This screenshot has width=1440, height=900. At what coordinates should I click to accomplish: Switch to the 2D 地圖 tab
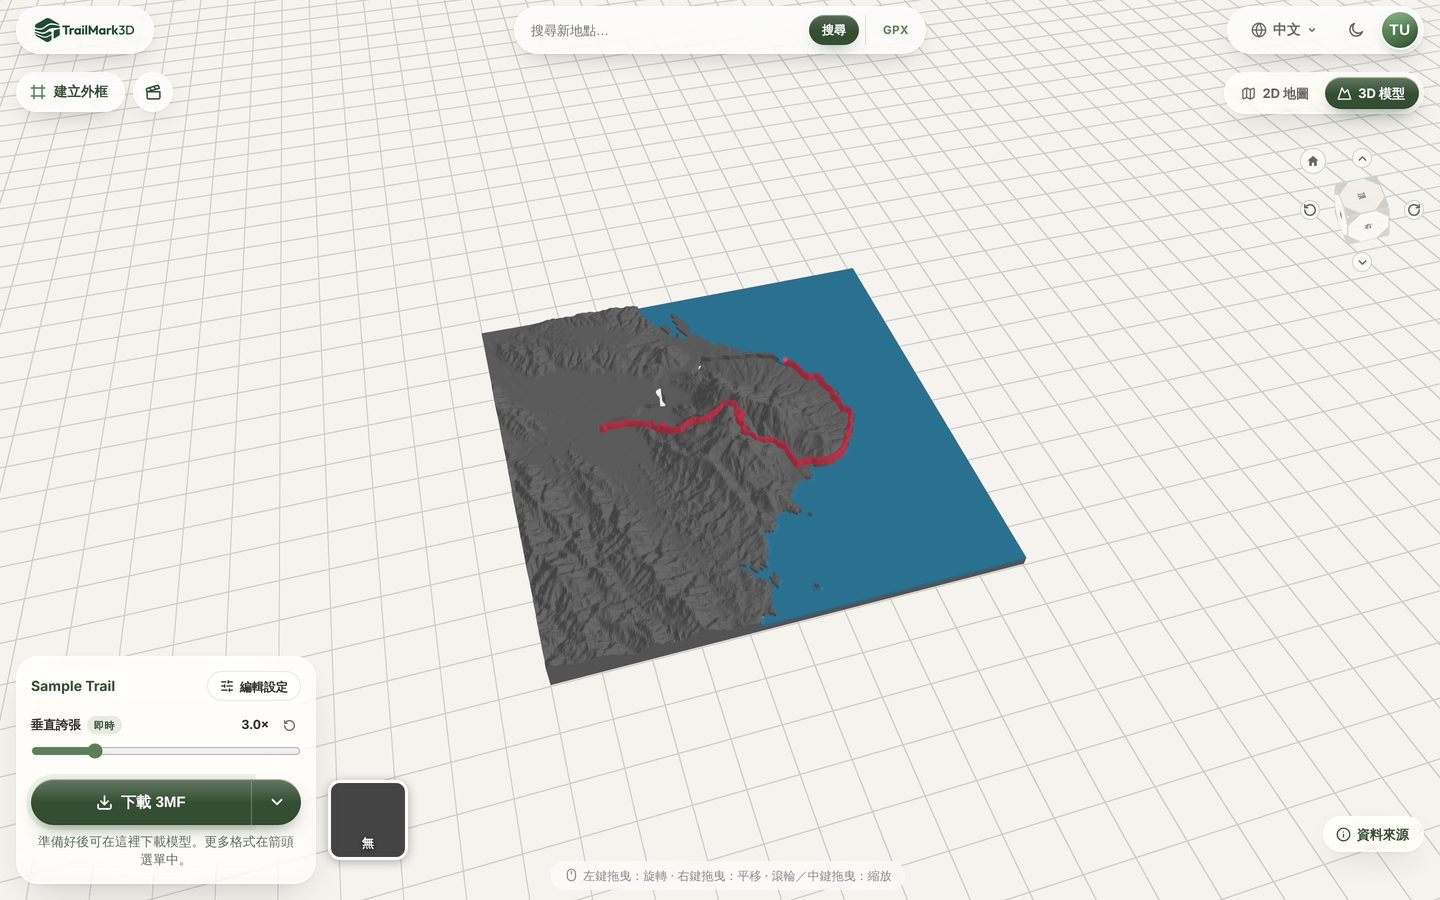(x=1275, y=93)
